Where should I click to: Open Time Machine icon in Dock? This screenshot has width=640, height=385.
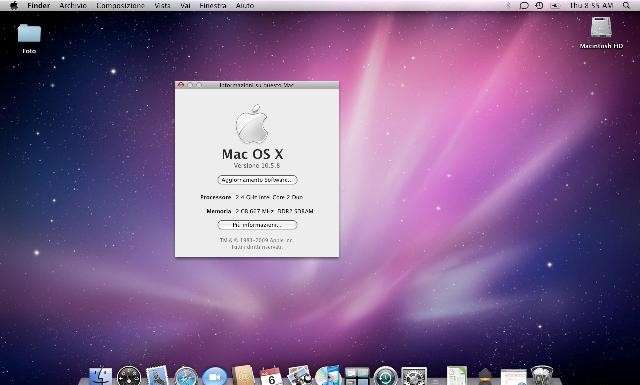click(385, 377)
